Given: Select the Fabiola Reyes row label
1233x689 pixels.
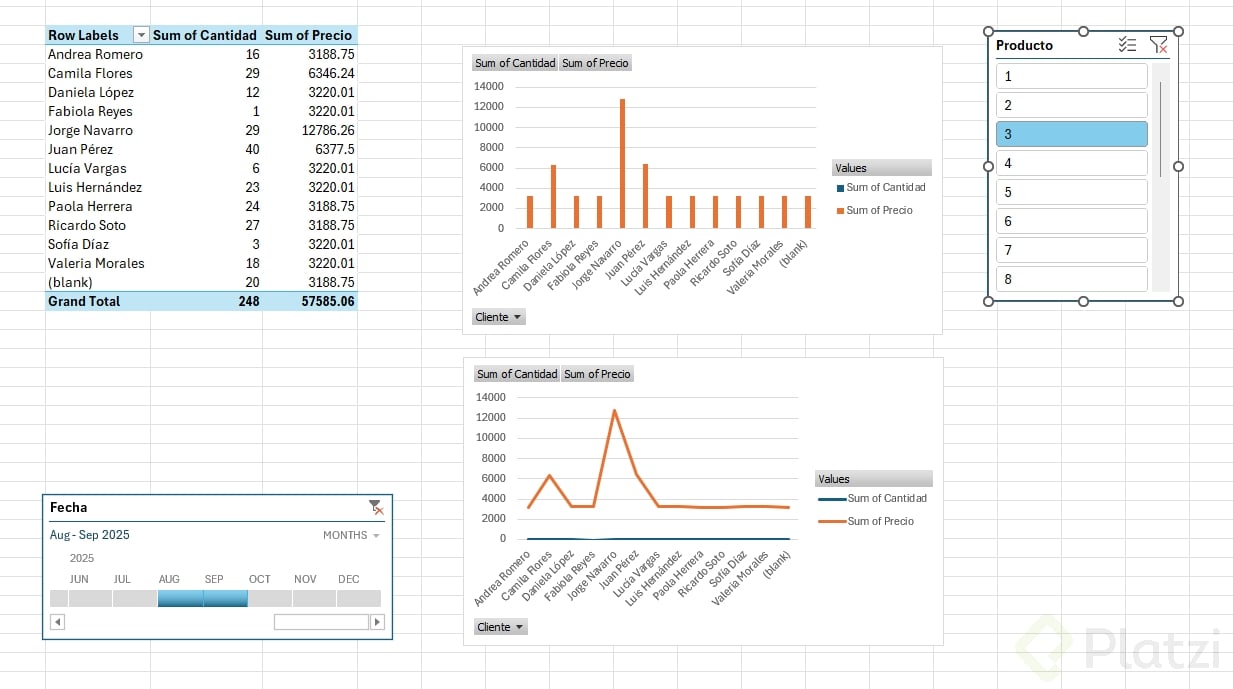Looking at the screenshot, I should point(90,111).
